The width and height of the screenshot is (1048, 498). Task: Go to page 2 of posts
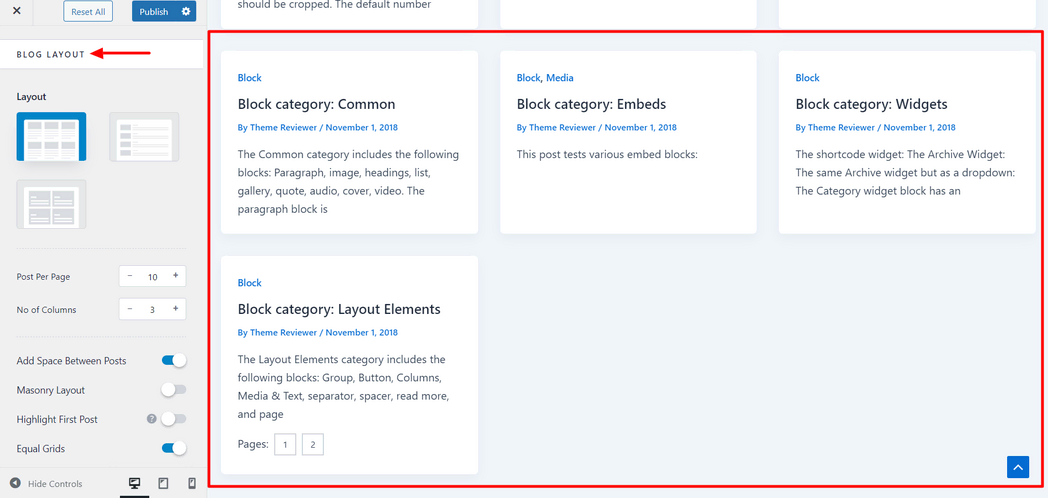[312, 444]
